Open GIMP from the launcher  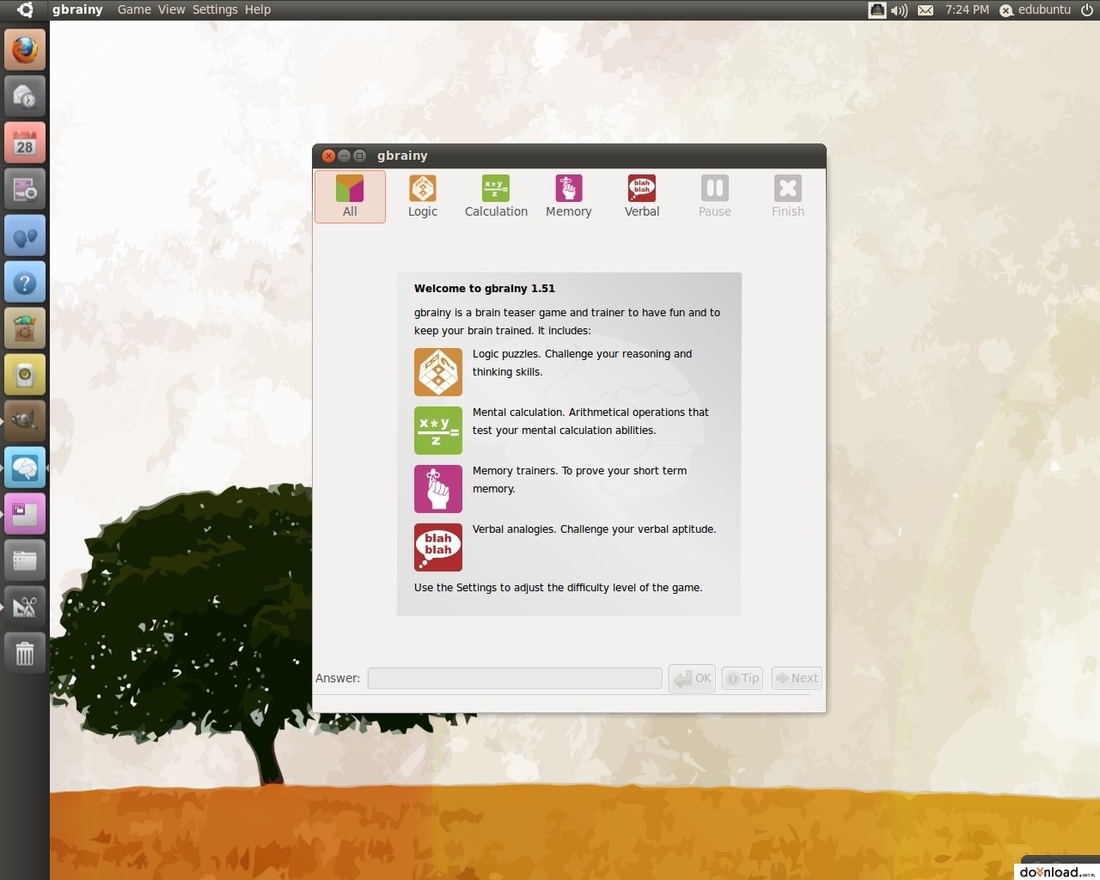(x=25, y=420)
